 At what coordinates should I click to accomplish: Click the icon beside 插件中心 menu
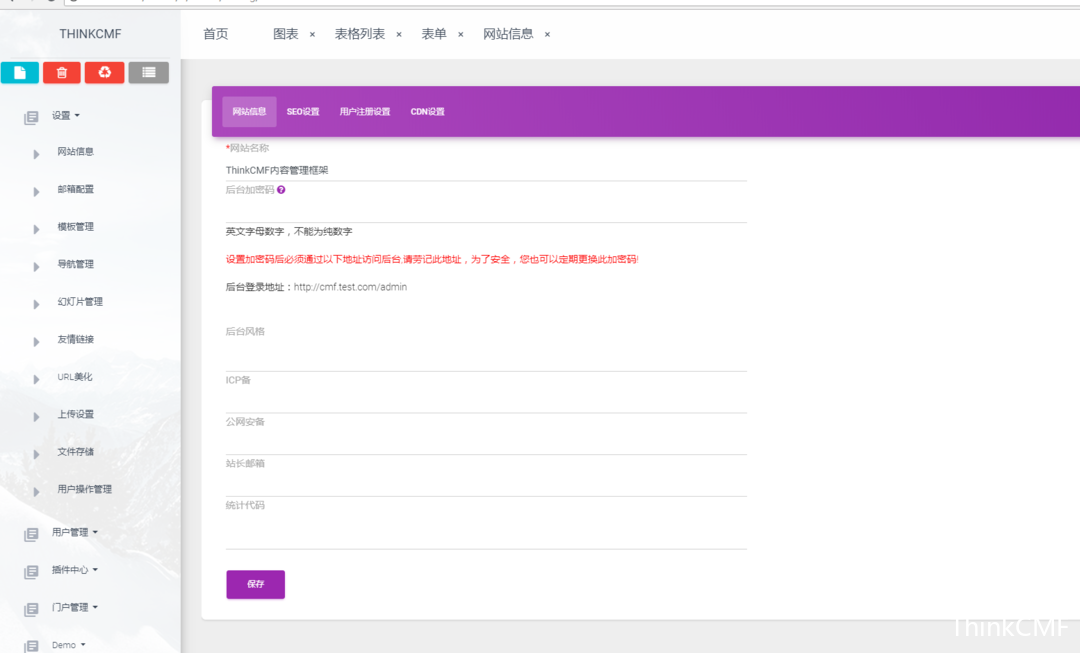31,572
